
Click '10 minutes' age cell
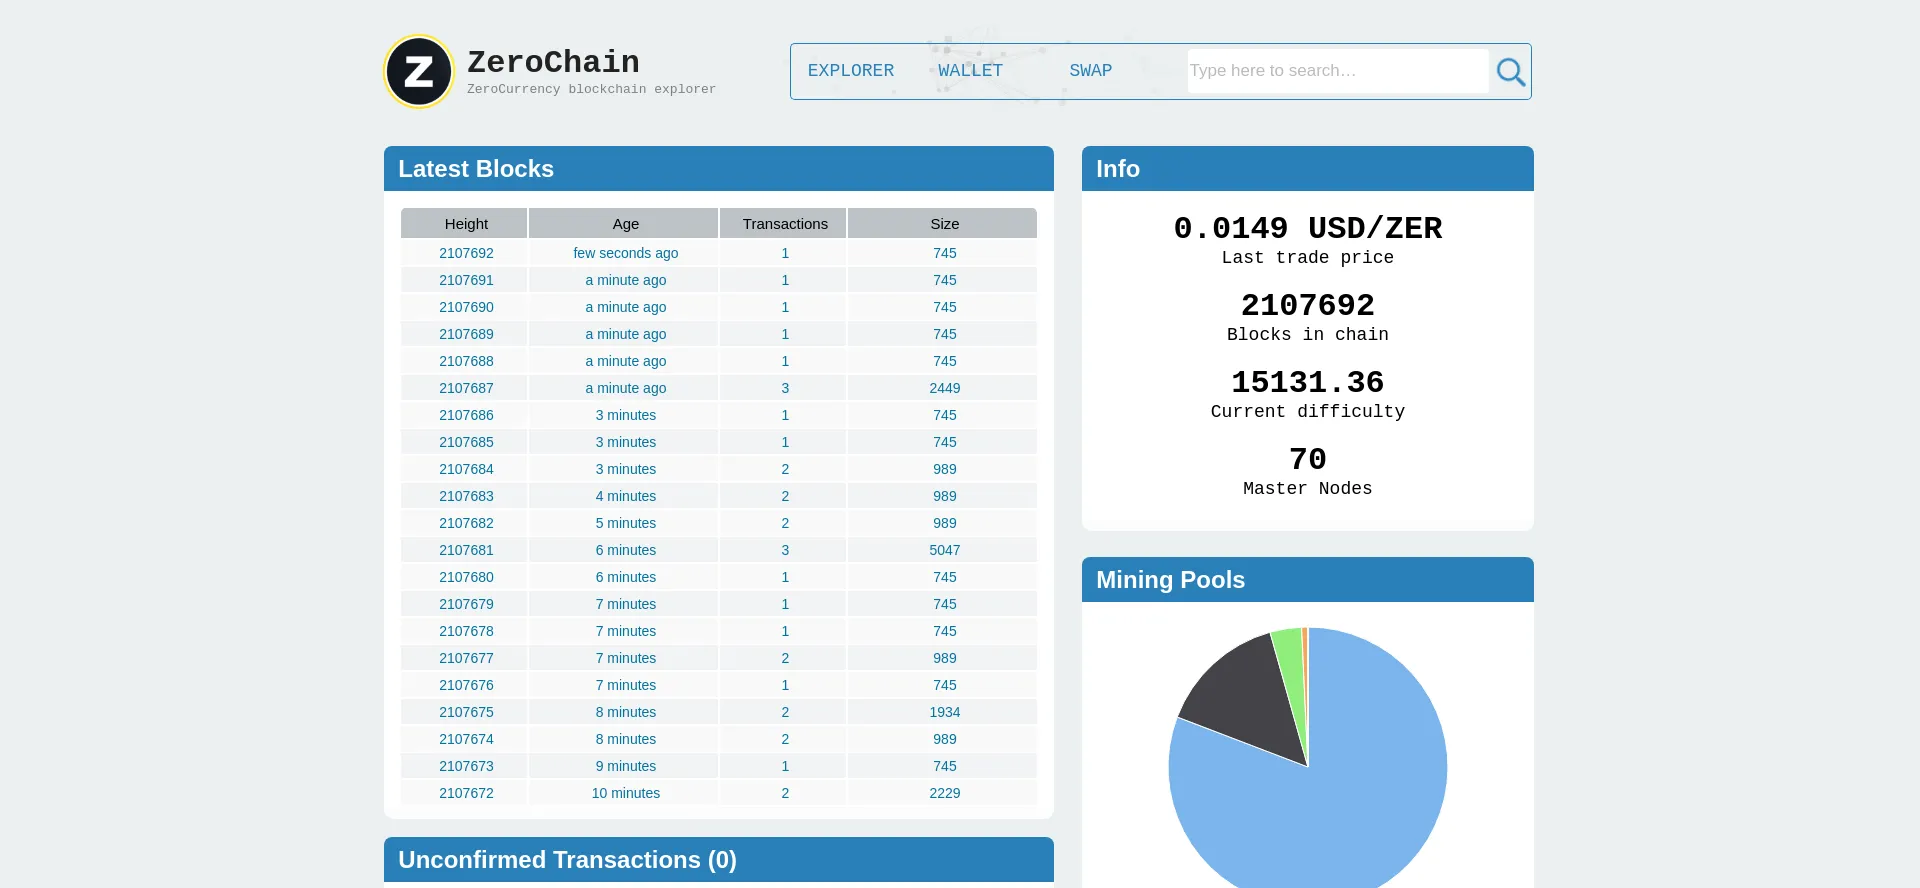626,793
